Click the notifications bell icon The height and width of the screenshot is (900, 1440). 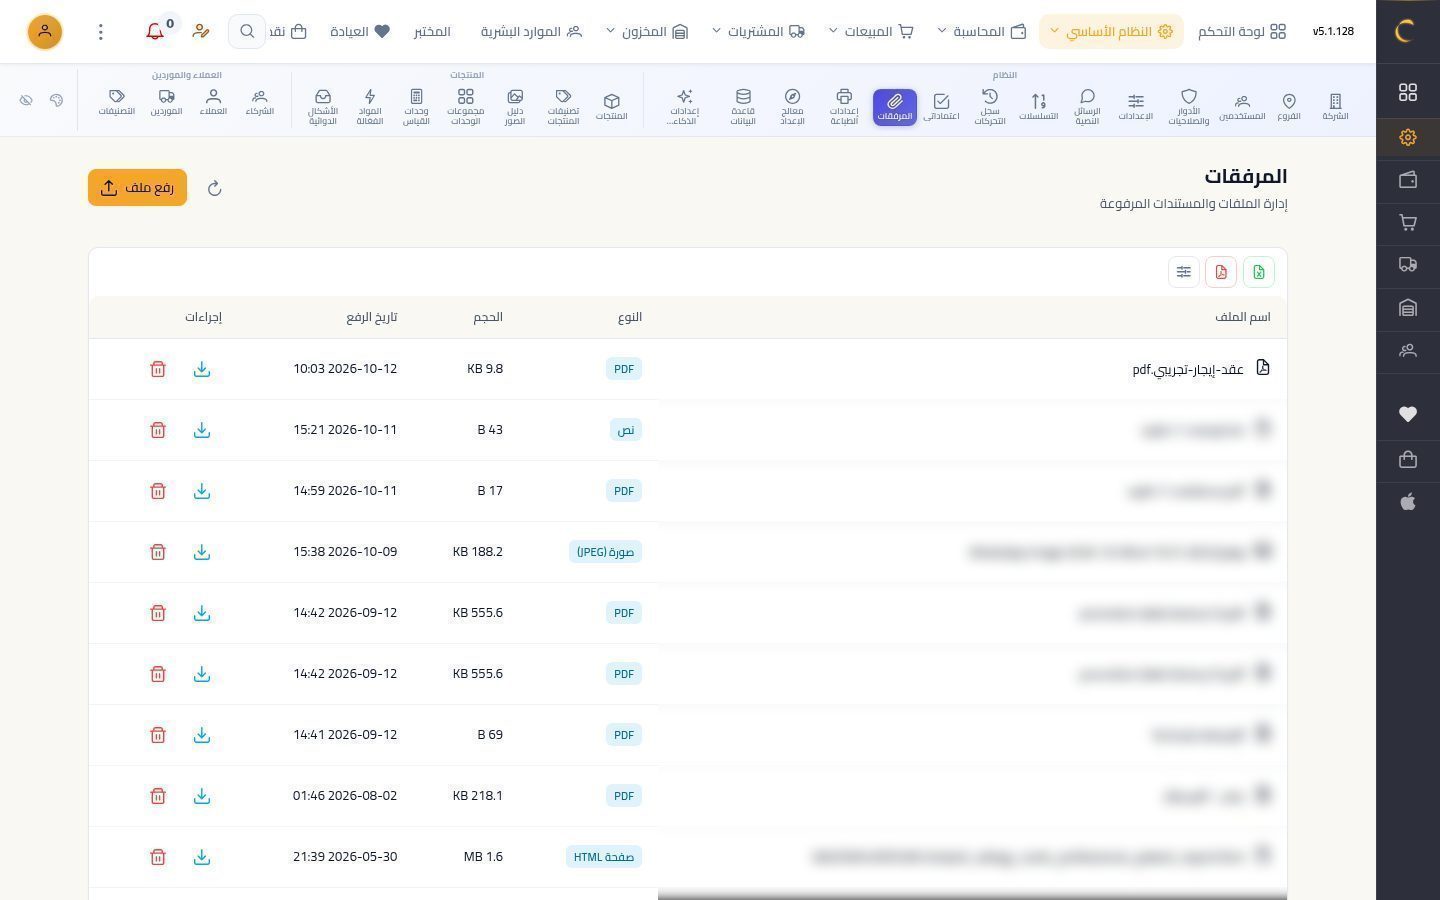(x=155, y=31)
